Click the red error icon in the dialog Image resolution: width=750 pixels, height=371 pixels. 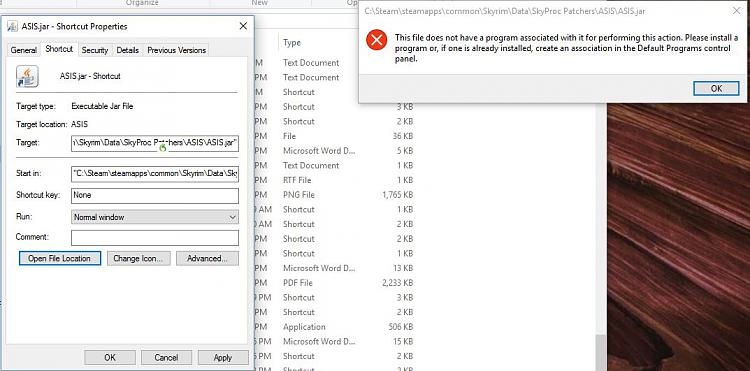376,40
